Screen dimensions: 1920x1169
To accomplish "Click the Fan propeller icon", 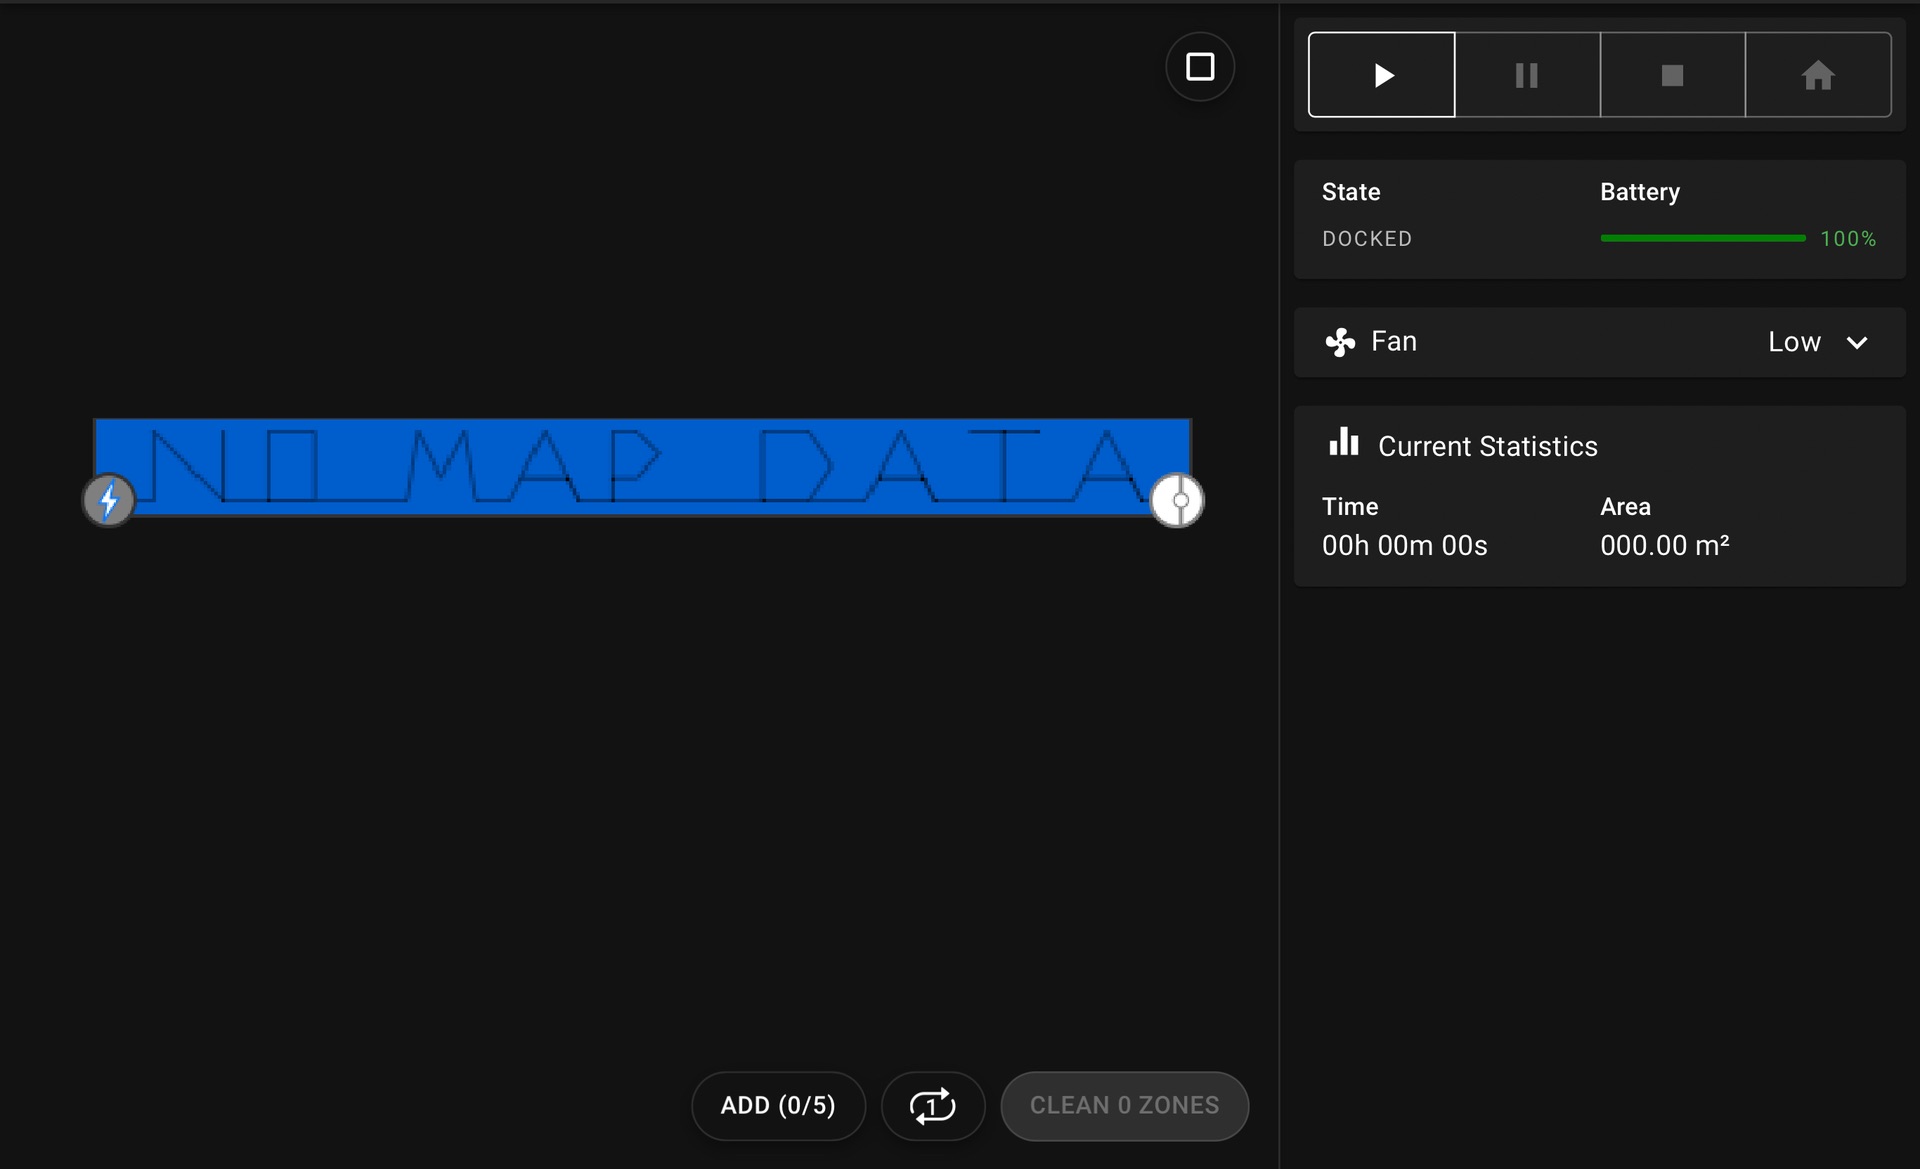I will [1340, 342].
